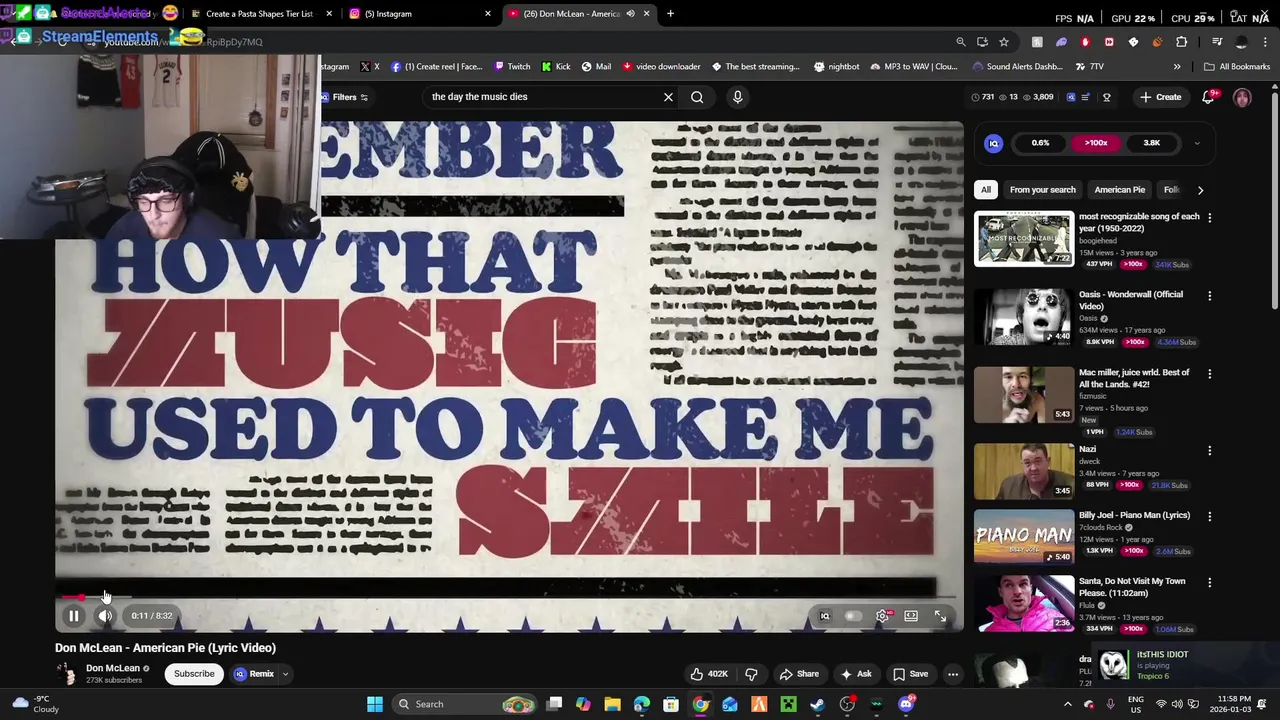This screenshot has width=1280, height=720.
Task: Subscribe to the Don McLean channel
Action: click(194, 674)
